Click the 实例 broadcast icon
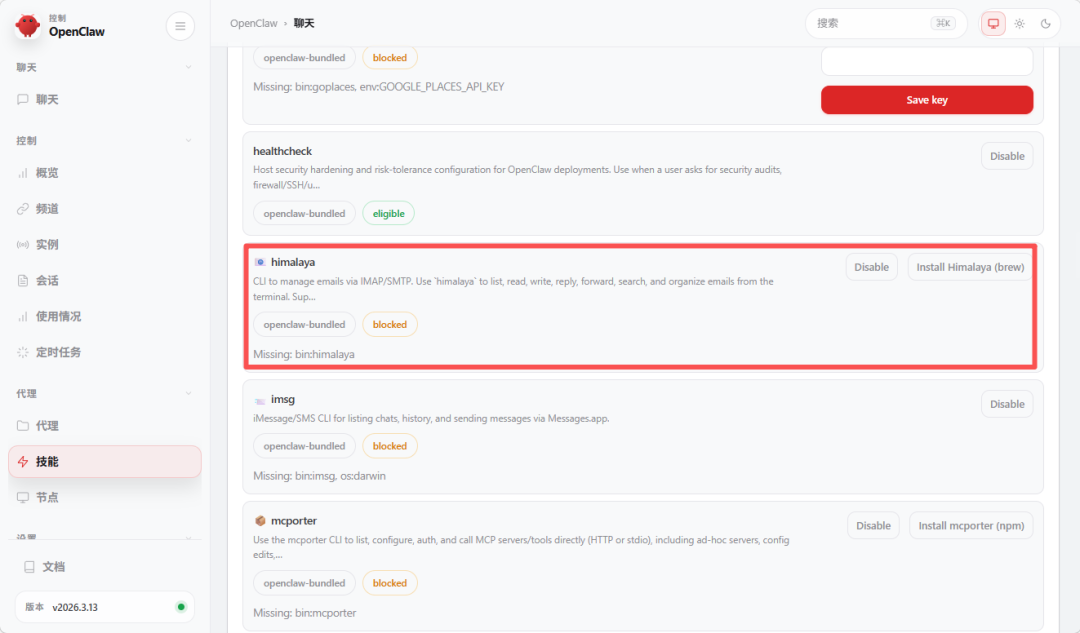Screen dimensions: 1080x633 pos(23,245)
